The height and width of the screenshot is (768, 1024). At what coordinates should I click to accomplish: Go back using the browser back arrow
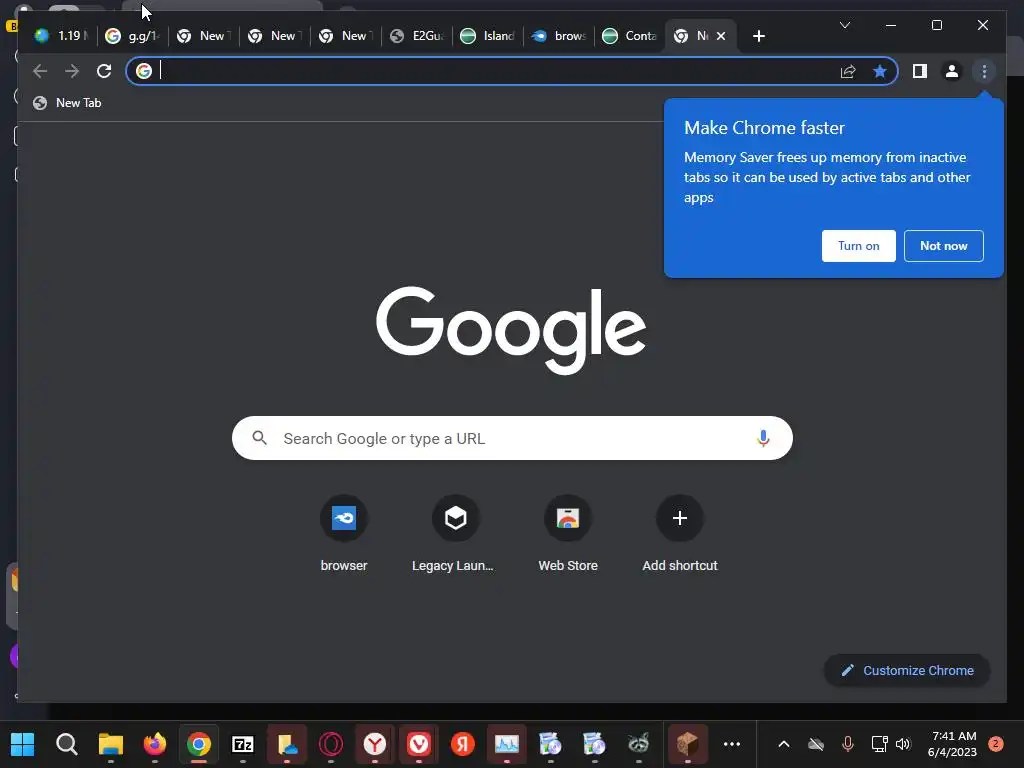(40, 71)
